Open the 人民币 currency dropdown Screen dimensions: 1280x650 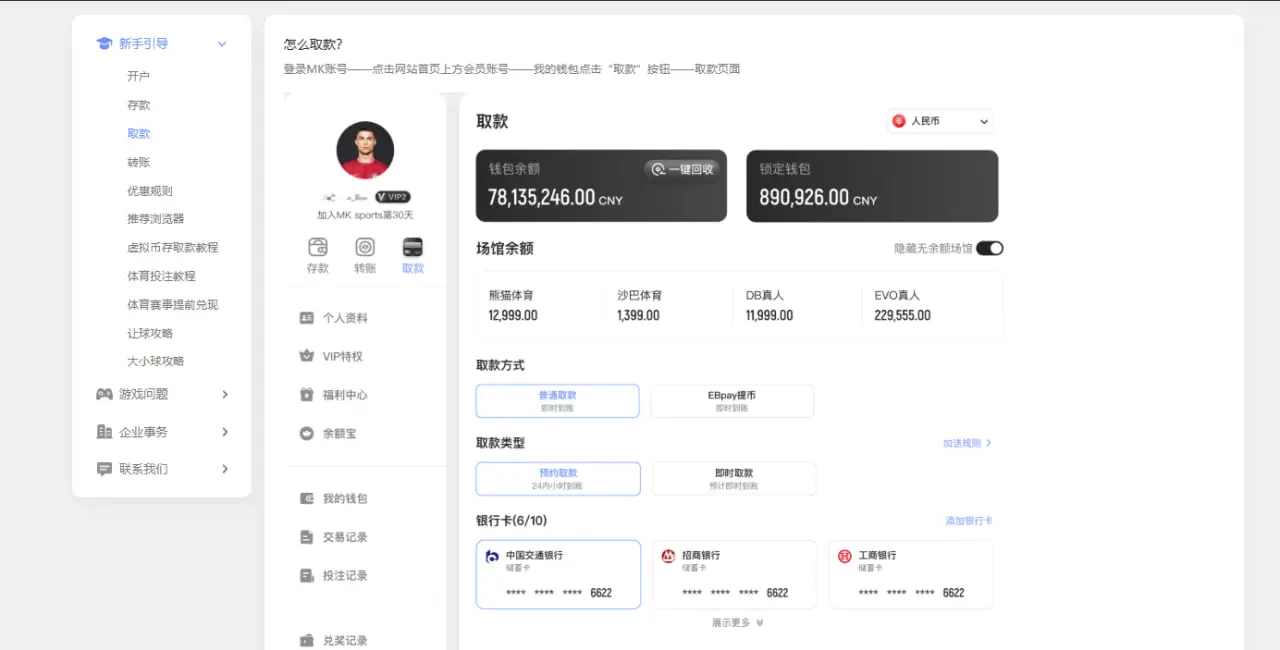point(940,121)
